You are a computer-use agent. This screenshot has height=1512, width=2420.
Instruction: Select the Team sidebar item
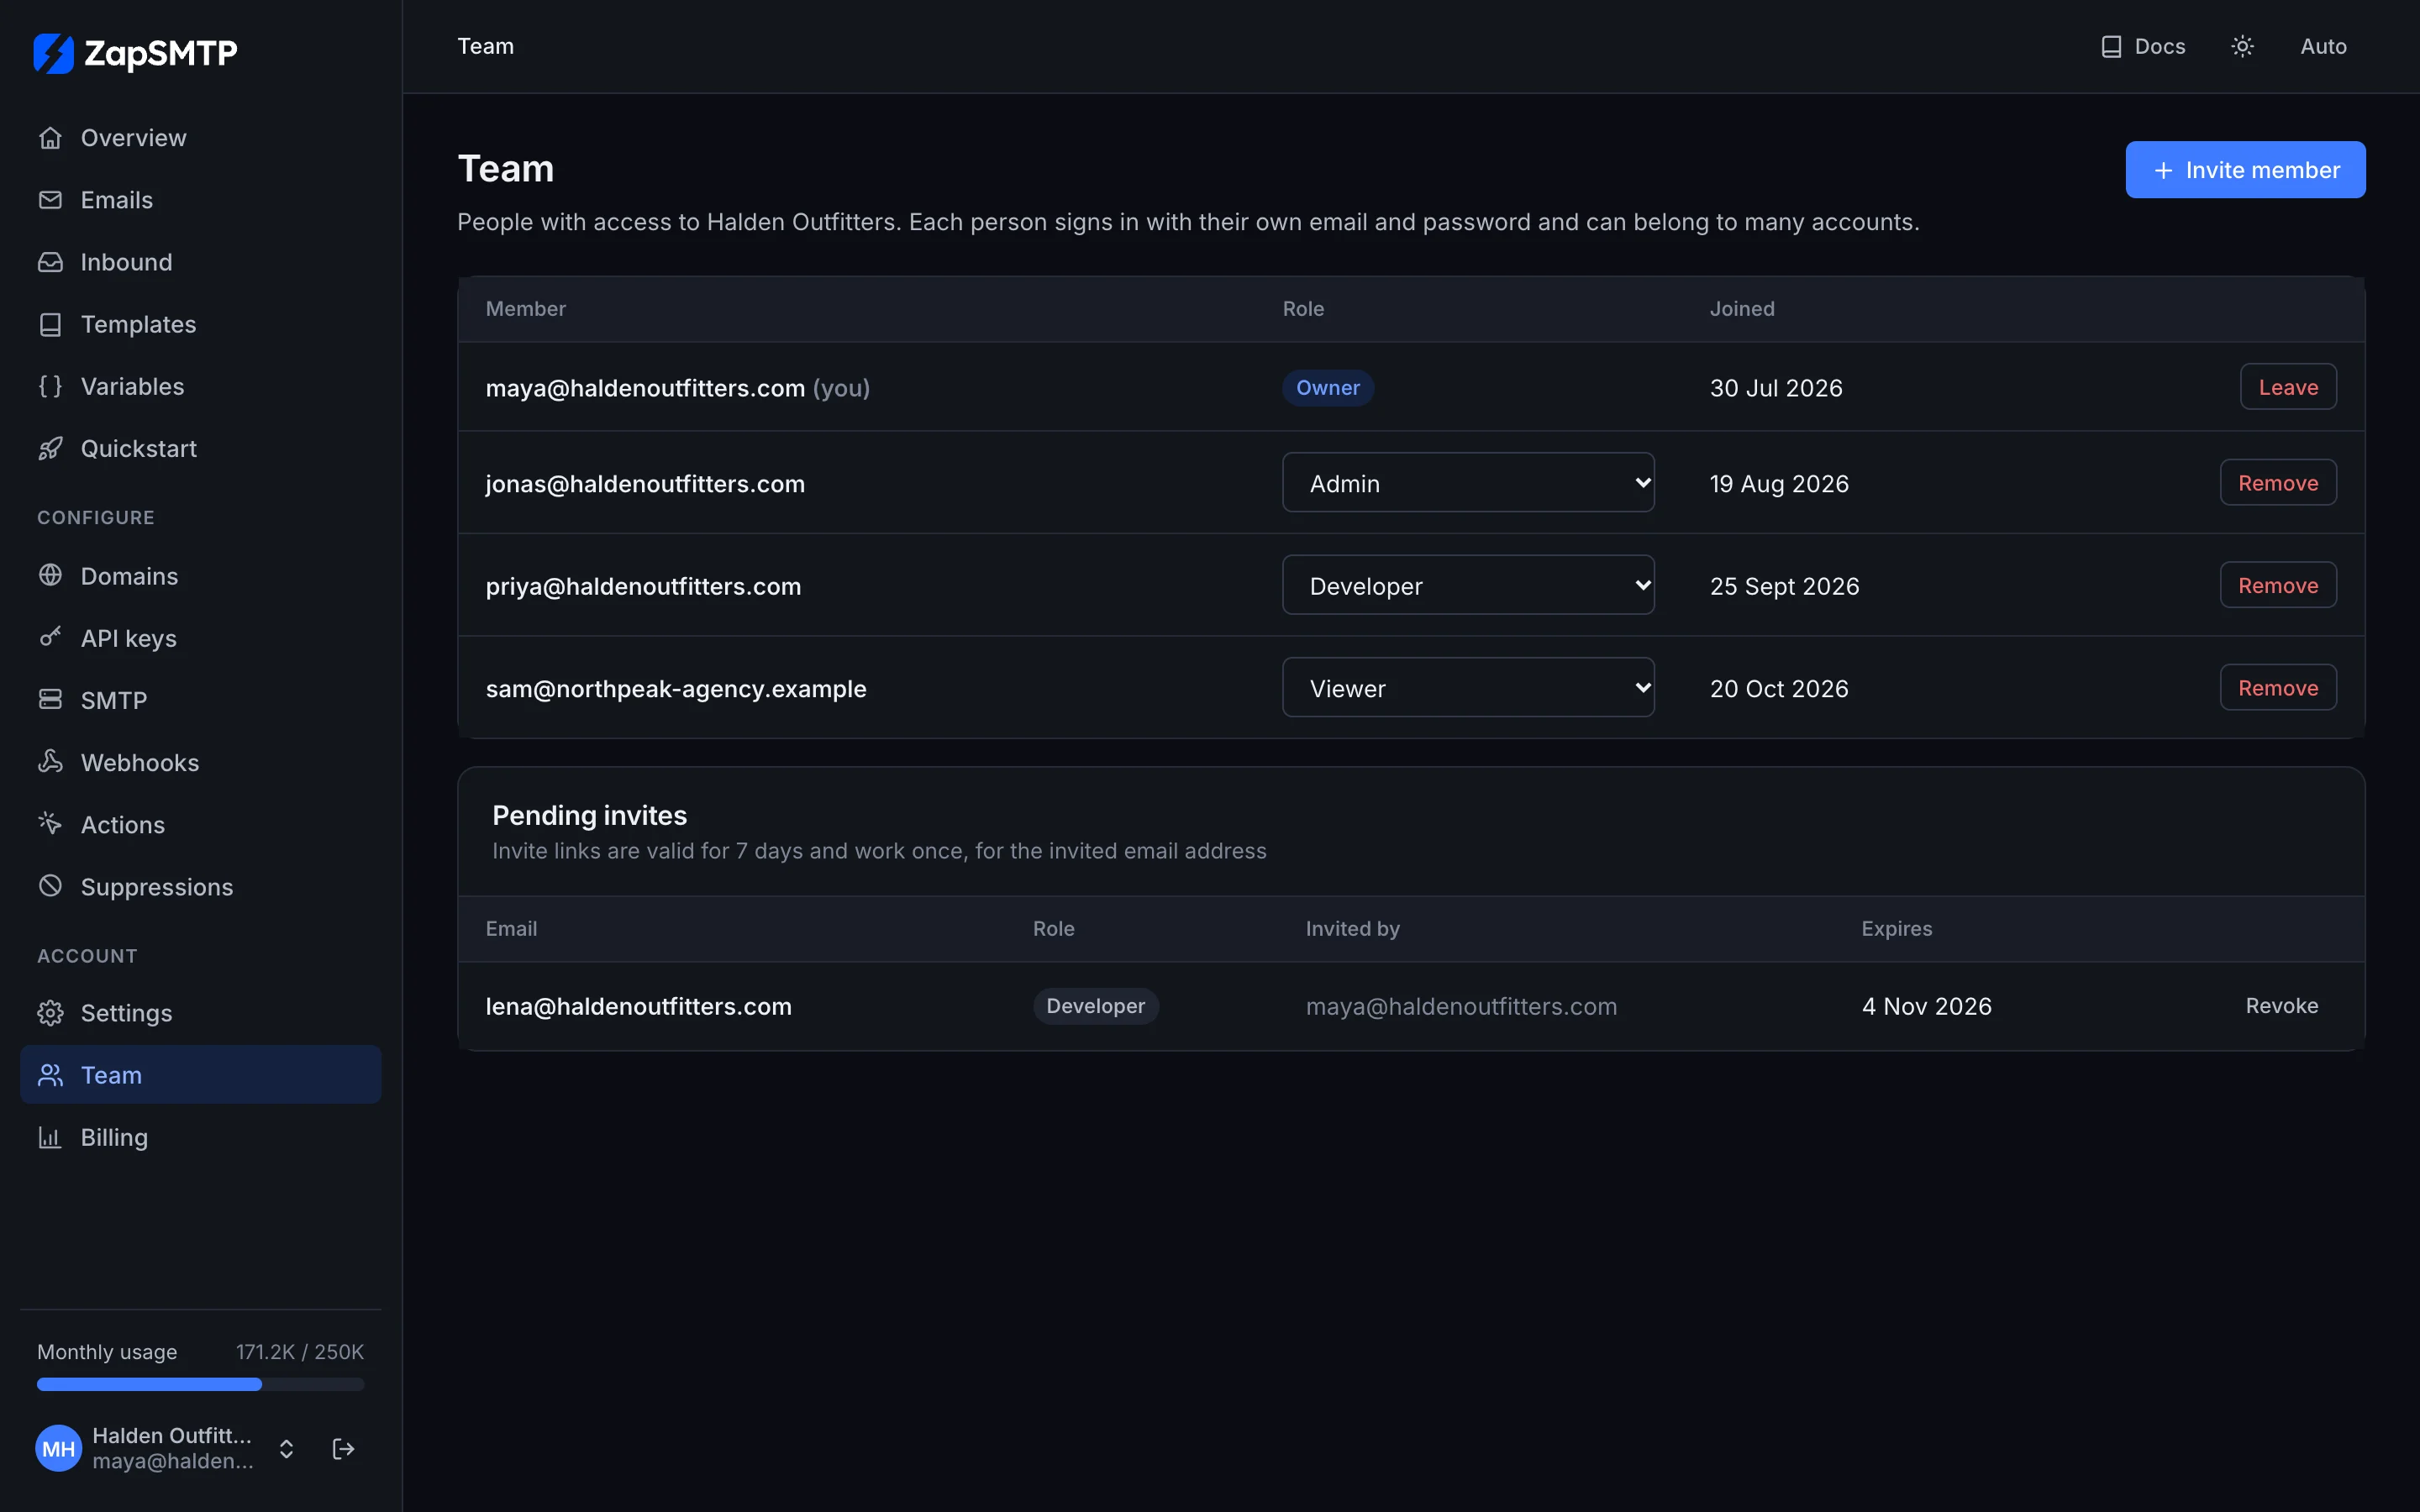(200, 1075)
